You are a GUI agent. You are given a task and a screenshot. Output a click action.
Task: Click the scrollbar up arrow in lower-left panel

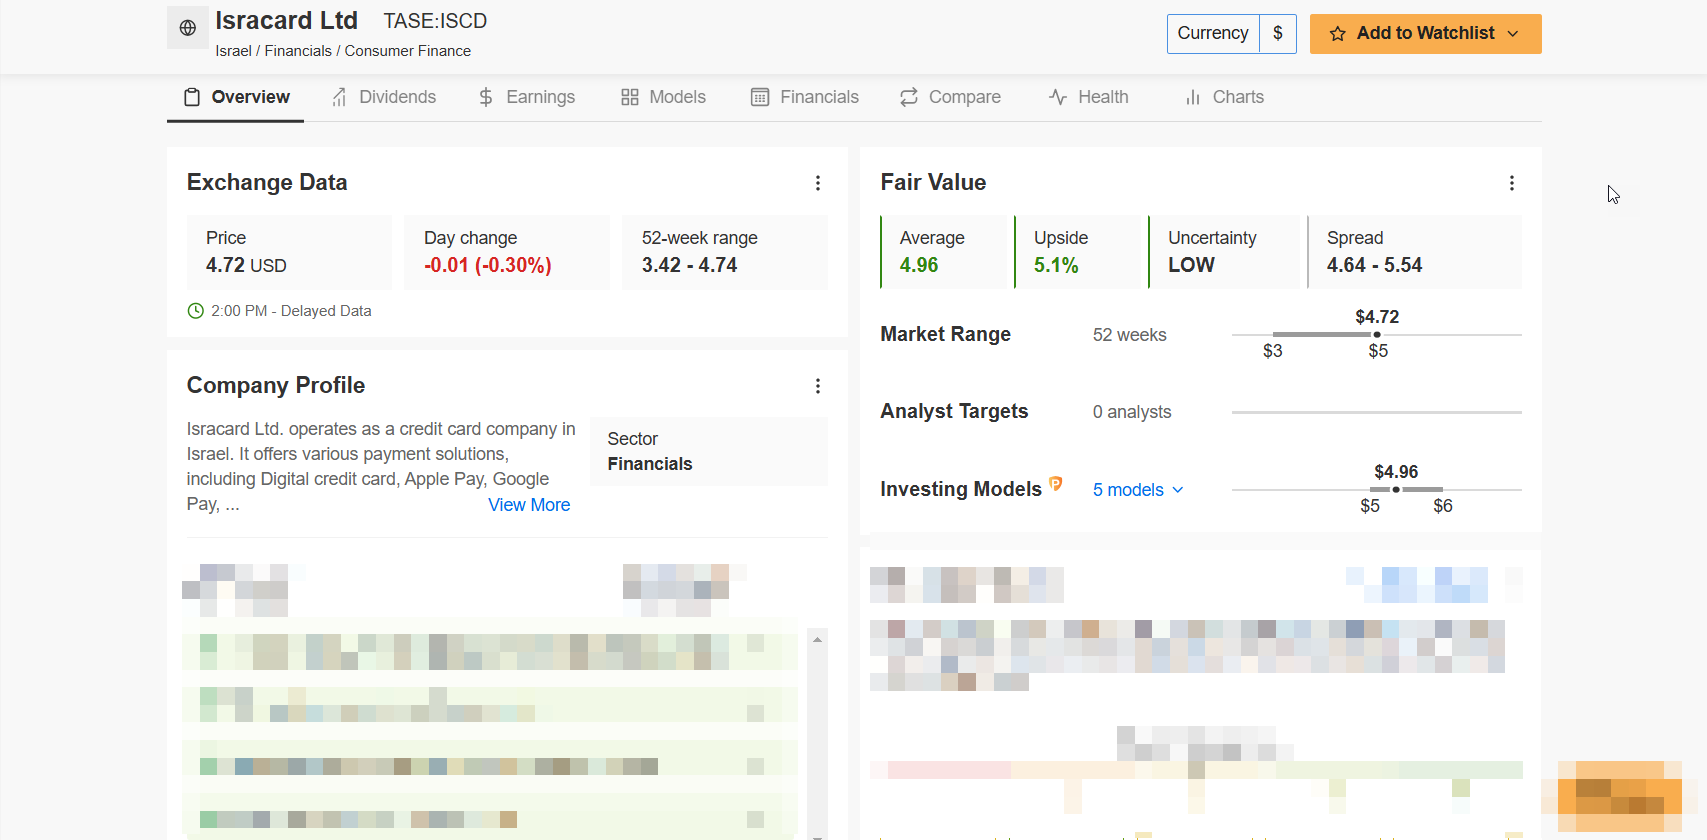[817, 639]
